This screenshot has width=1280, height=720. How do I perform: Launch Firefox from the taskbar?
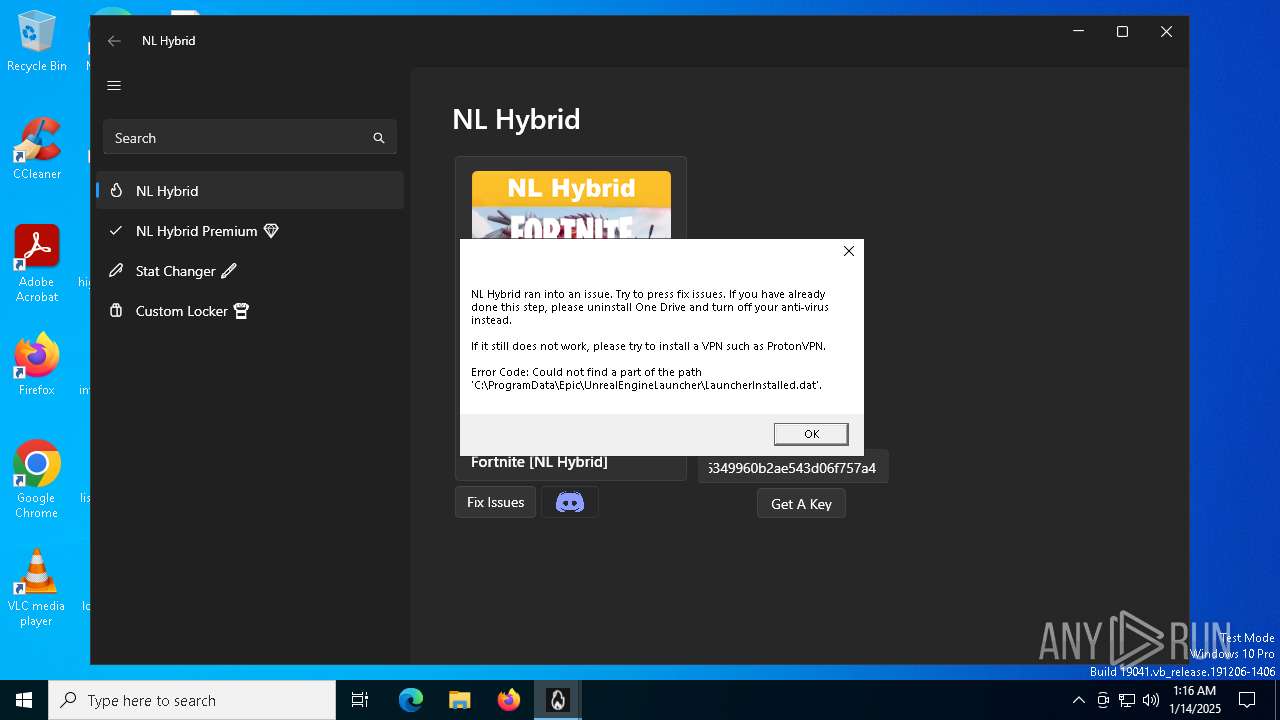(509, 700)
